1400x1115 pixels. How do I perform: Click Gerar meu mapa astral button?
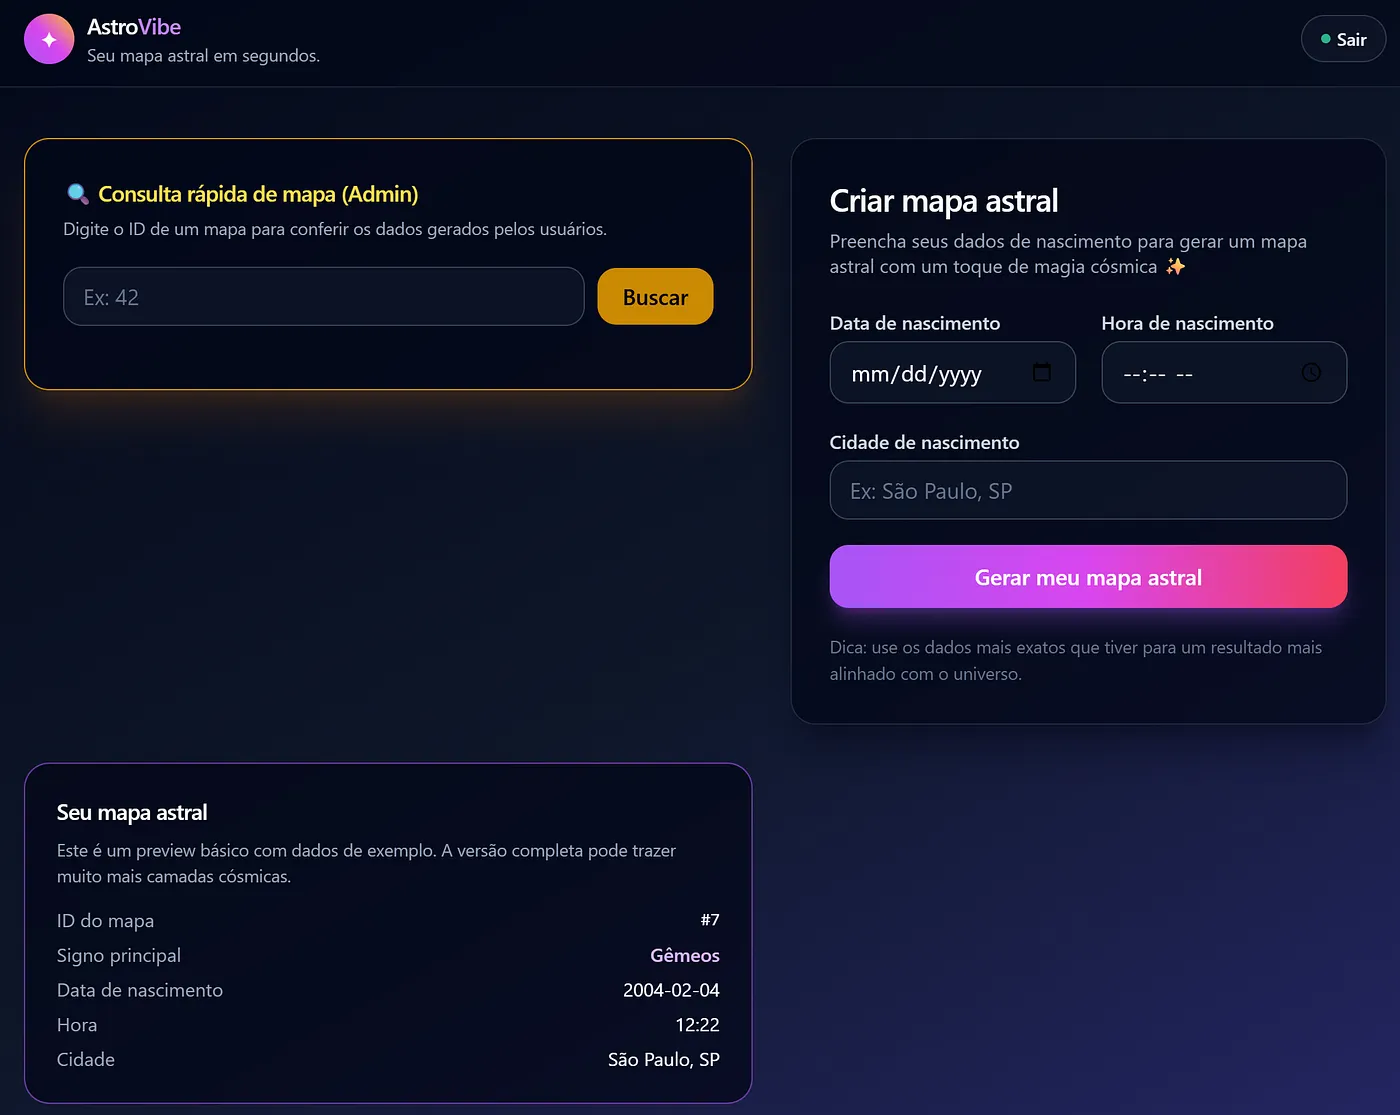[1088, 577]
